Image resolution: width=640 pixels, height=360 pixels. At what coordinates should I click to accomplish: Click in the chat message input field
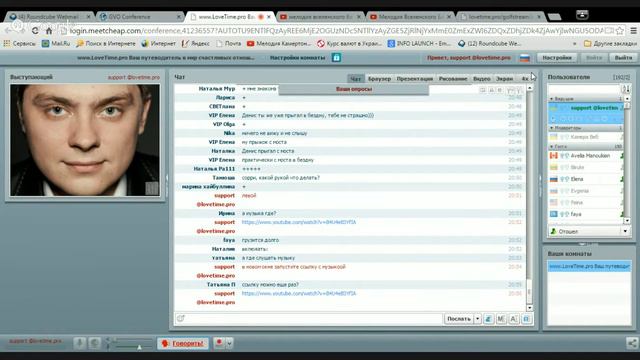308,319
